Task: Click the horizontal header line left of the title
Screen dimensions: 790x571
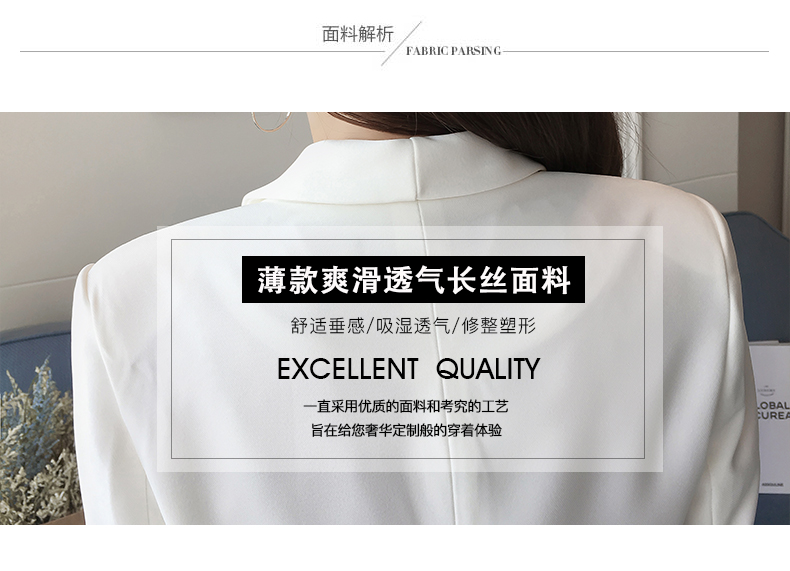Action: coord(202,51)
